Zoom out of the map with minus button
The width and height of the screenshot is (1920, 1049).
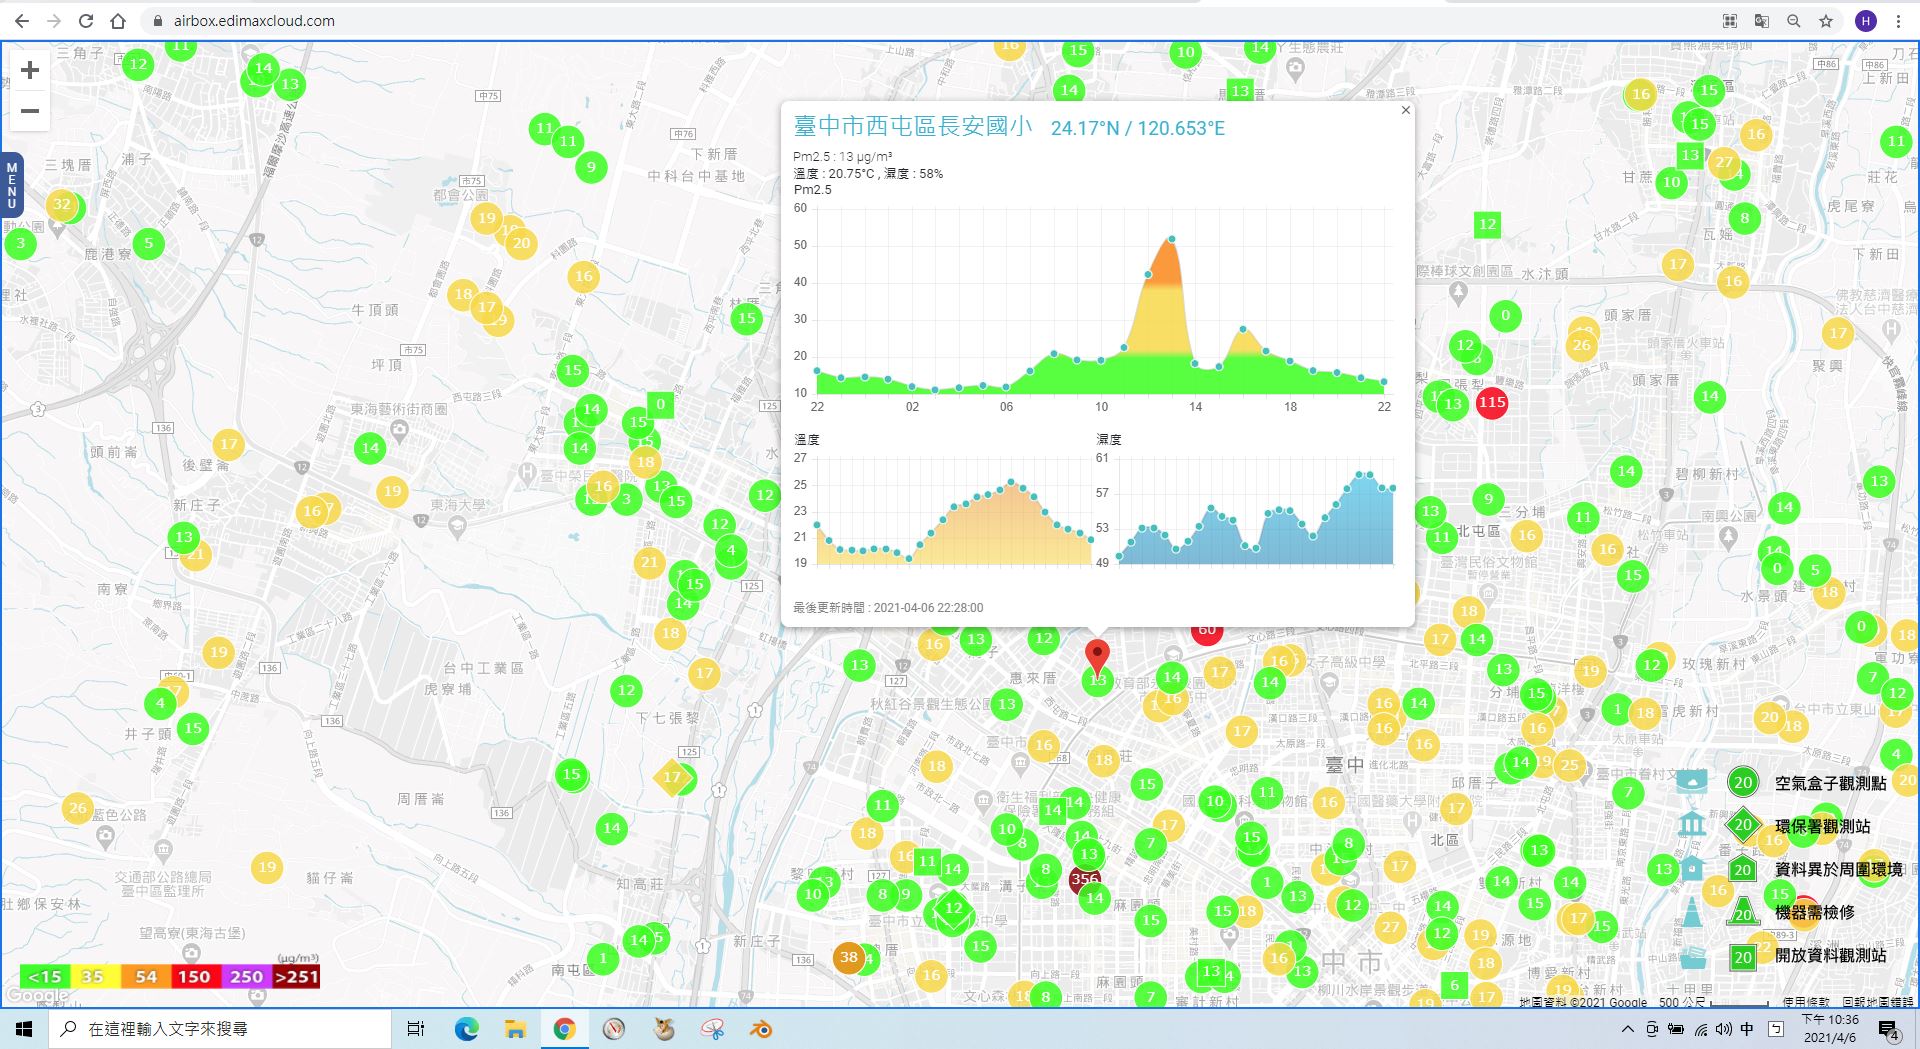(x=30, y=111)
